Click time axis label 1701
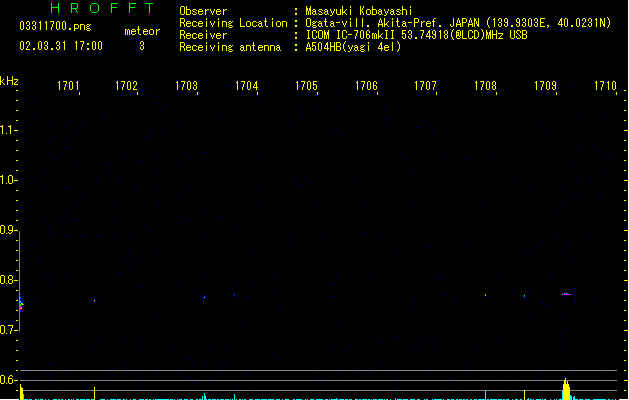629x400 pixels. pyautogui.click(x=68, y=86)
